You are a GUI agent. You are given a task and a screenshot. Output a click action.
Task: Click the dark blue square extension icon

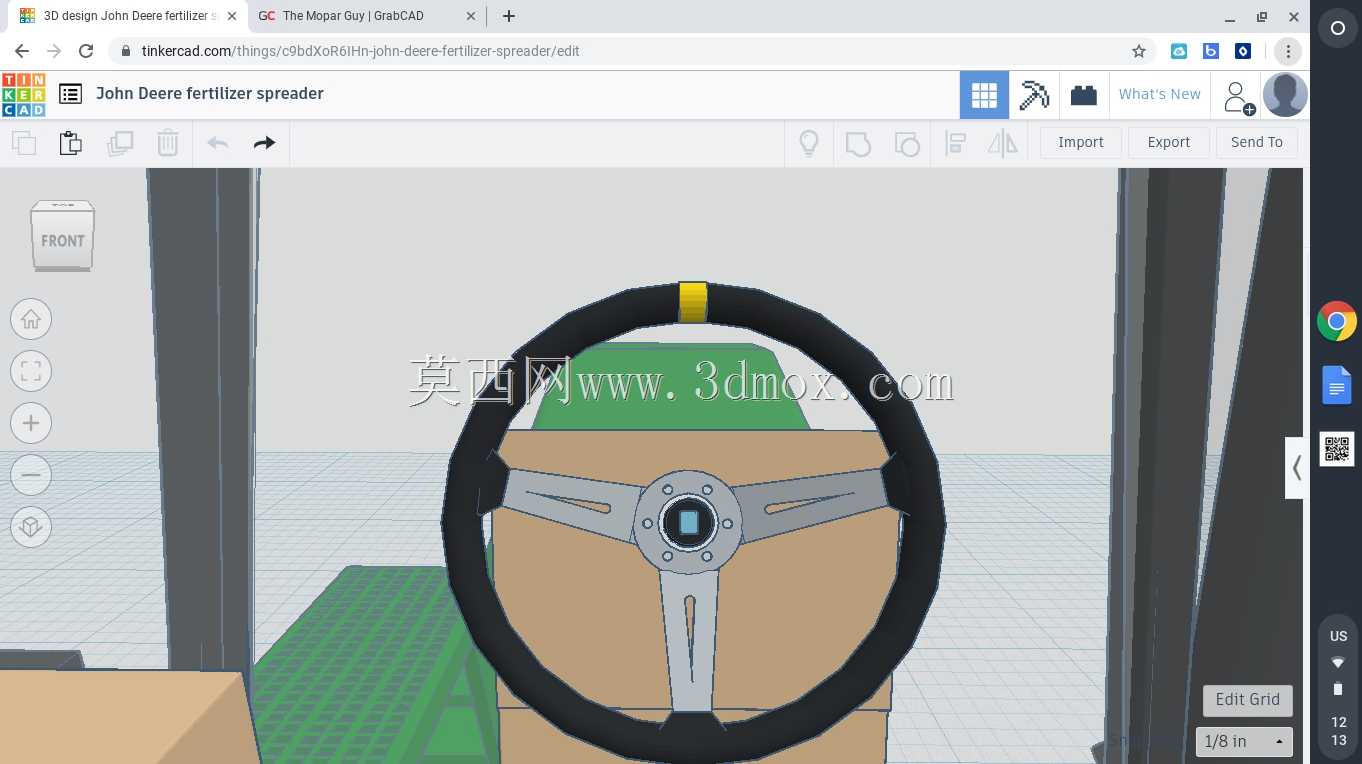1243,51
